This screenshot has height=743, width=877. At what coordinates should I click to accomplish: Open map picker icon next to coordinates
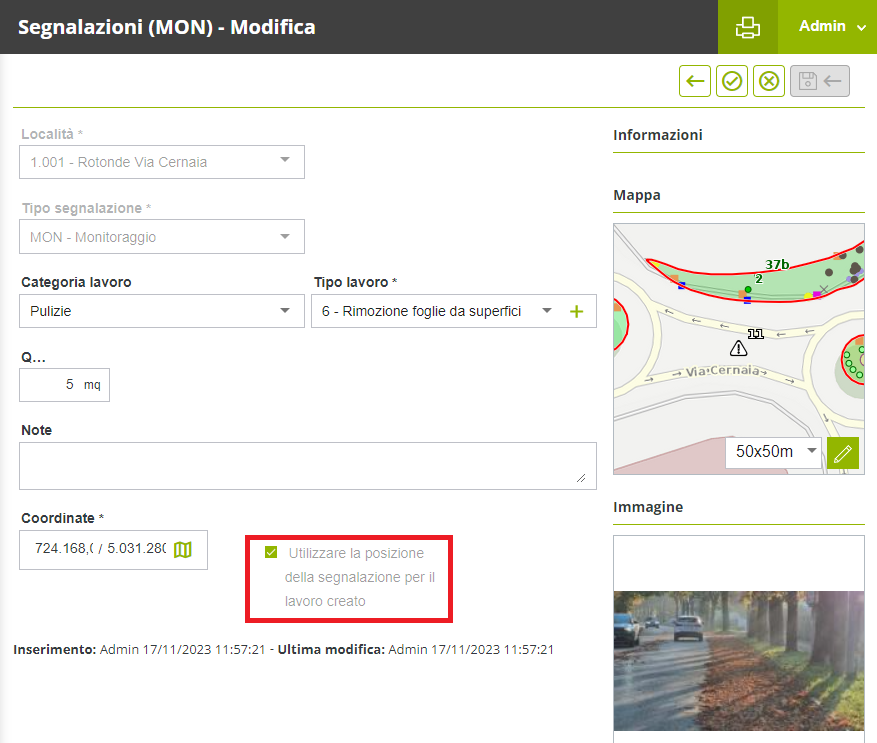(182, 549)
